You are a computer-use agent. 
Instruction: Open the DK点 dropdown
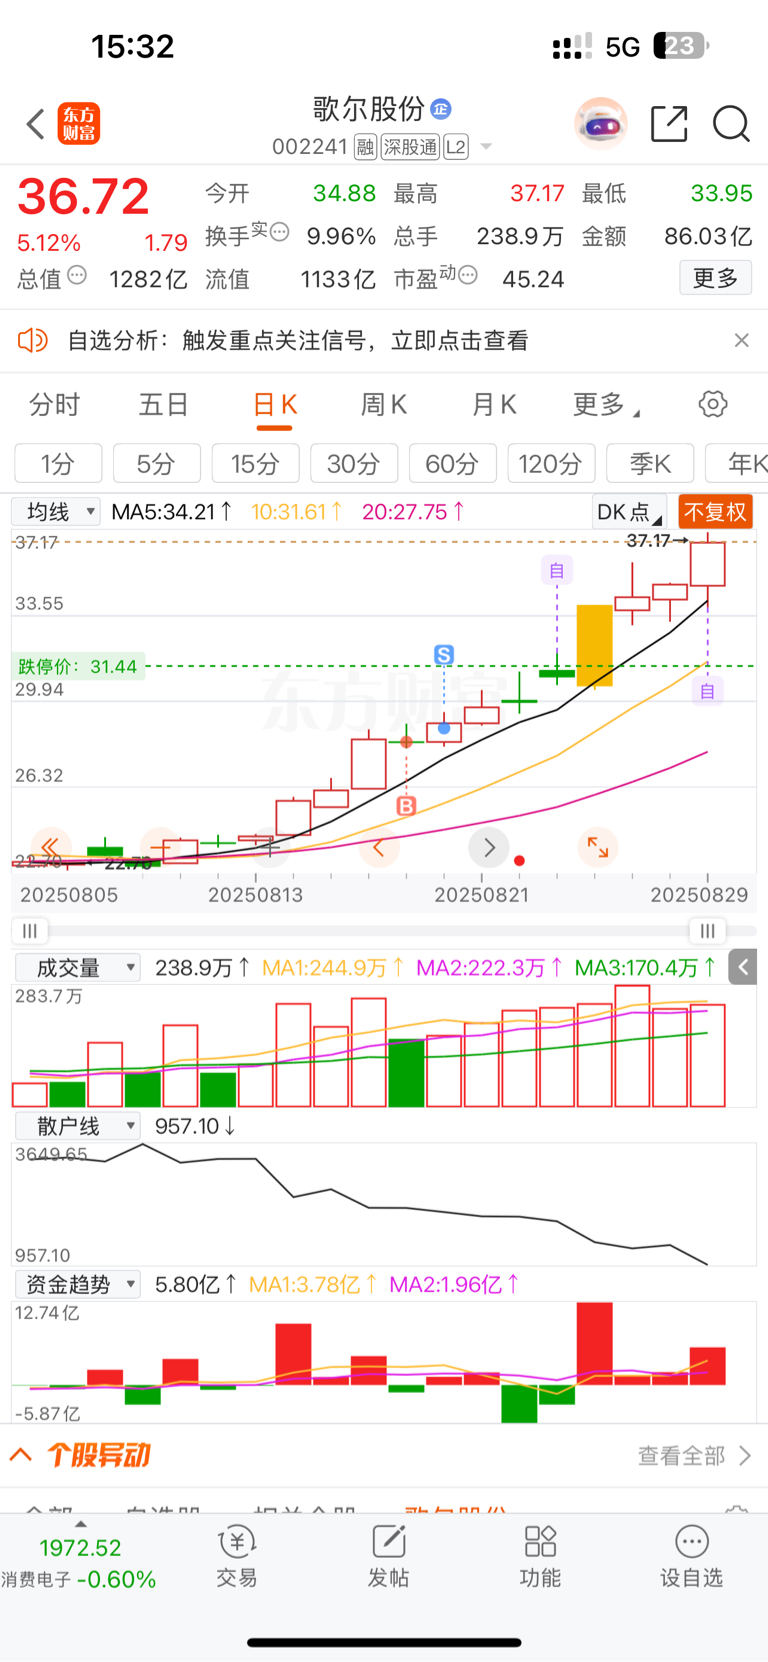(x=630, y=512)
